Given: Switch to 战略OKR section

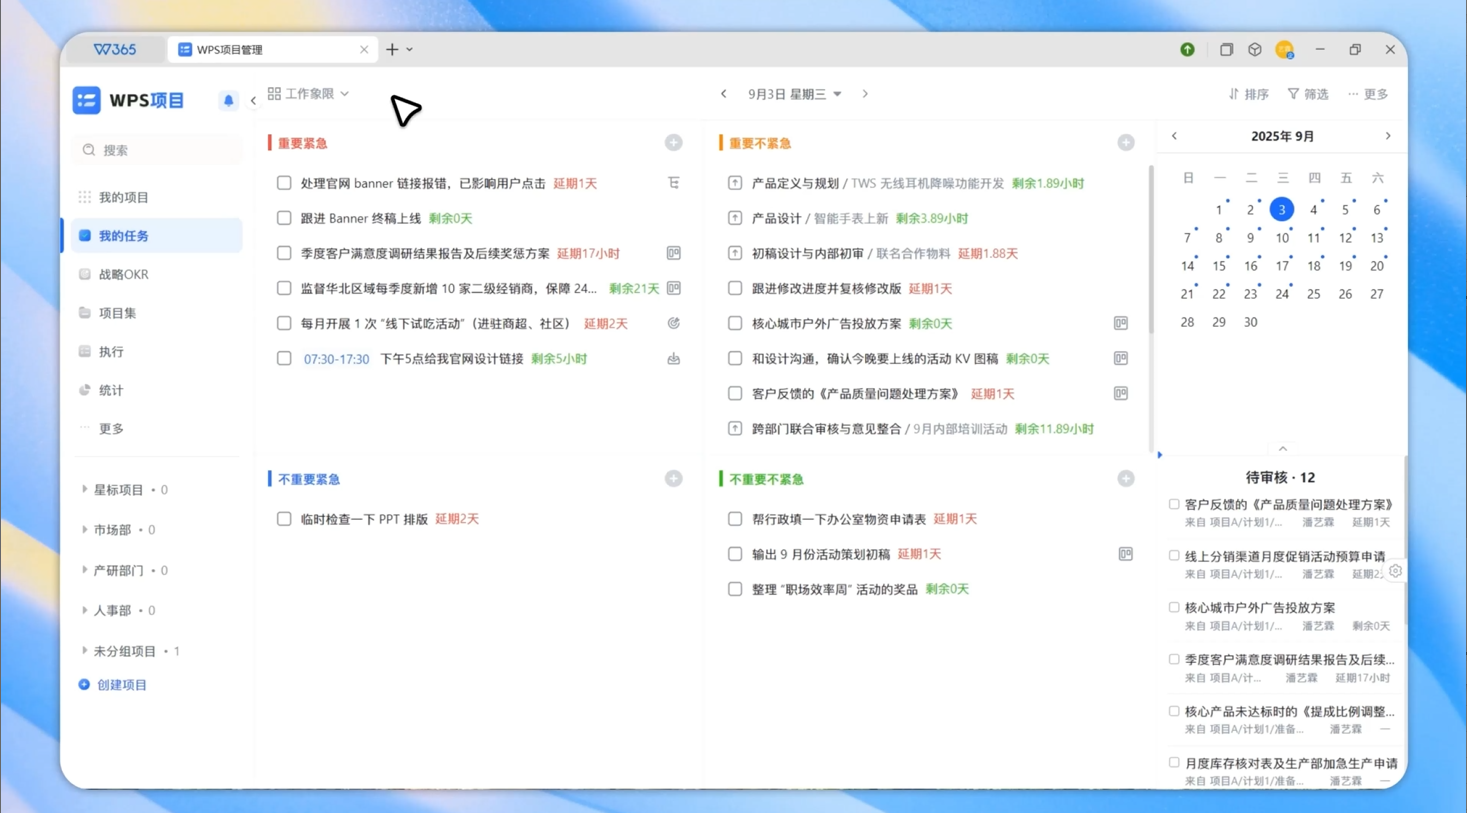Looking at the screenshot, I should [x=123, y=274].
